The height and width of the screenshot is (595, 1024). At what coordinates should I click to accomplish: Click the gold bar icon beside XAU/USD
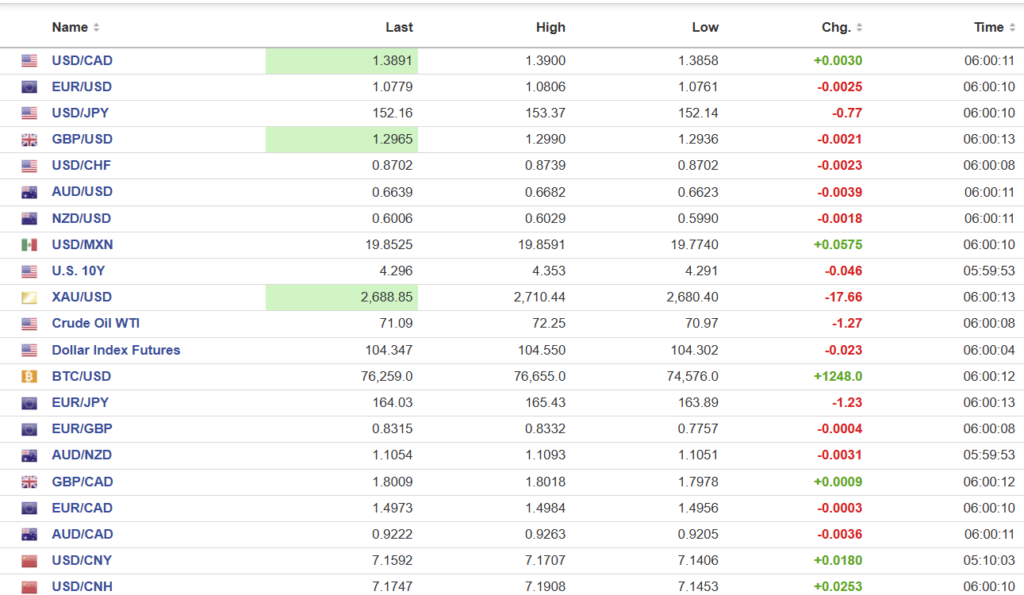pos(29,298)
